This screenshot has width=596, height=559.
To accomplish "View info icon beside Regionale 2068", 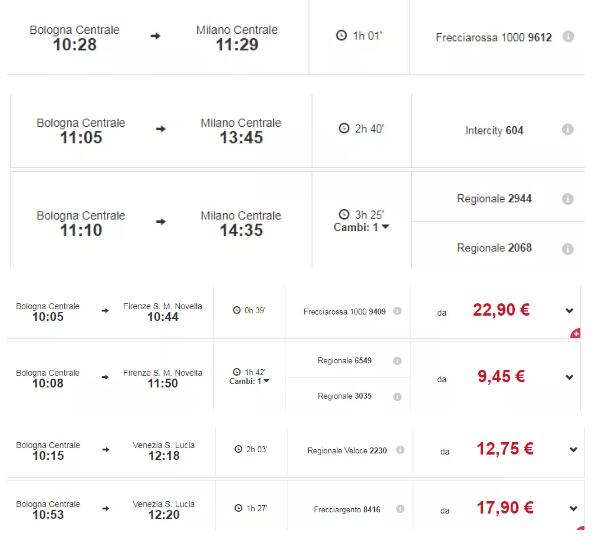I will coord(567,249).
